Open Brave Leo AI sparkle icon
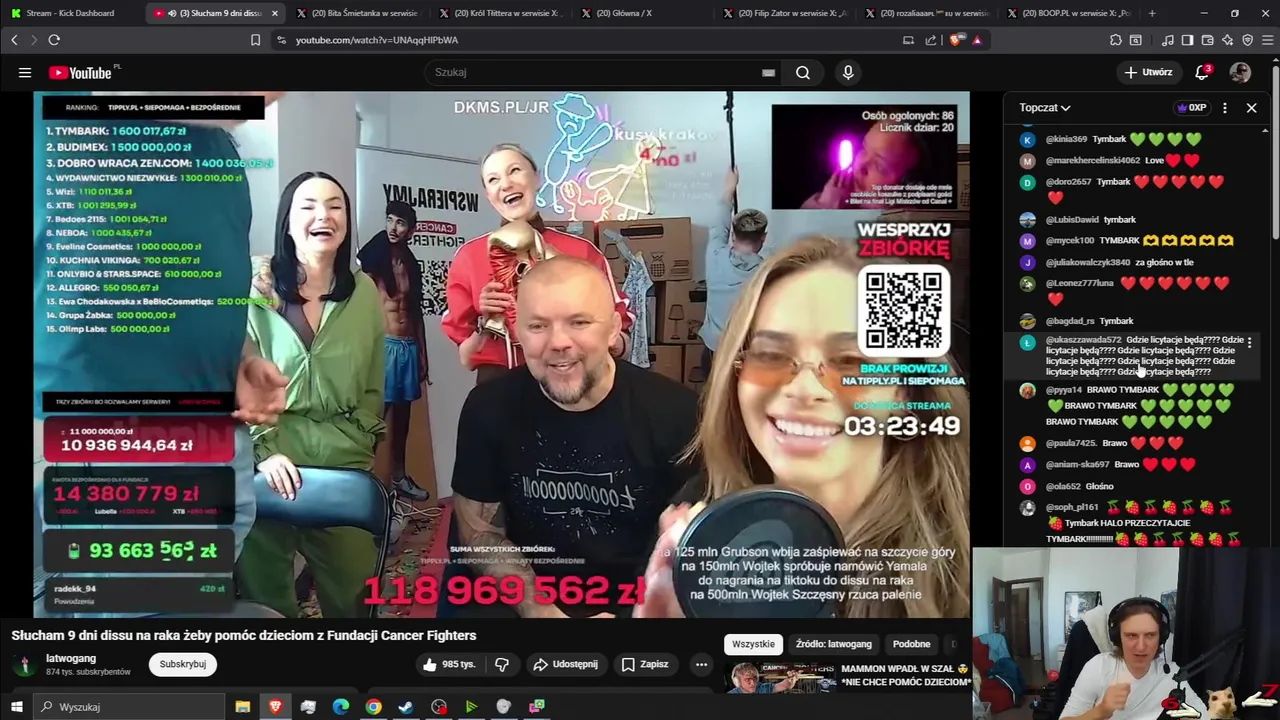Image resolution: width=1280 pixels, height=720 pixels. point(1227,40)
